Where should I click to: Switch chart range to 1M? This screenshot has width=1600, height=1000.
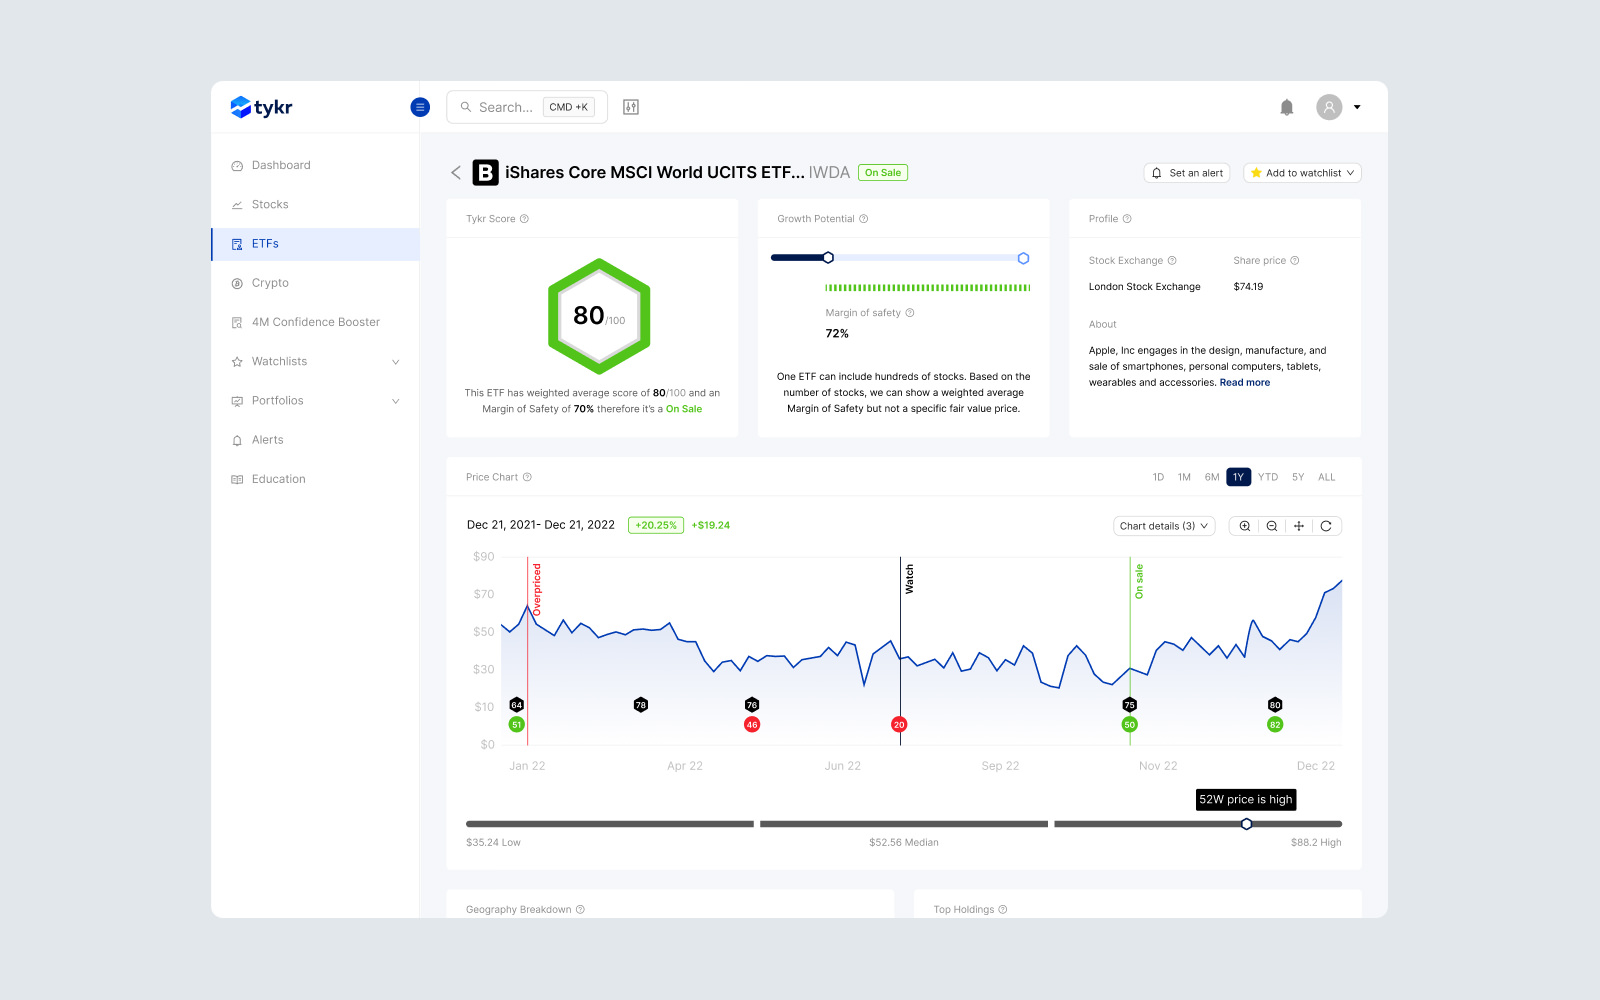tap(1184, 477)
